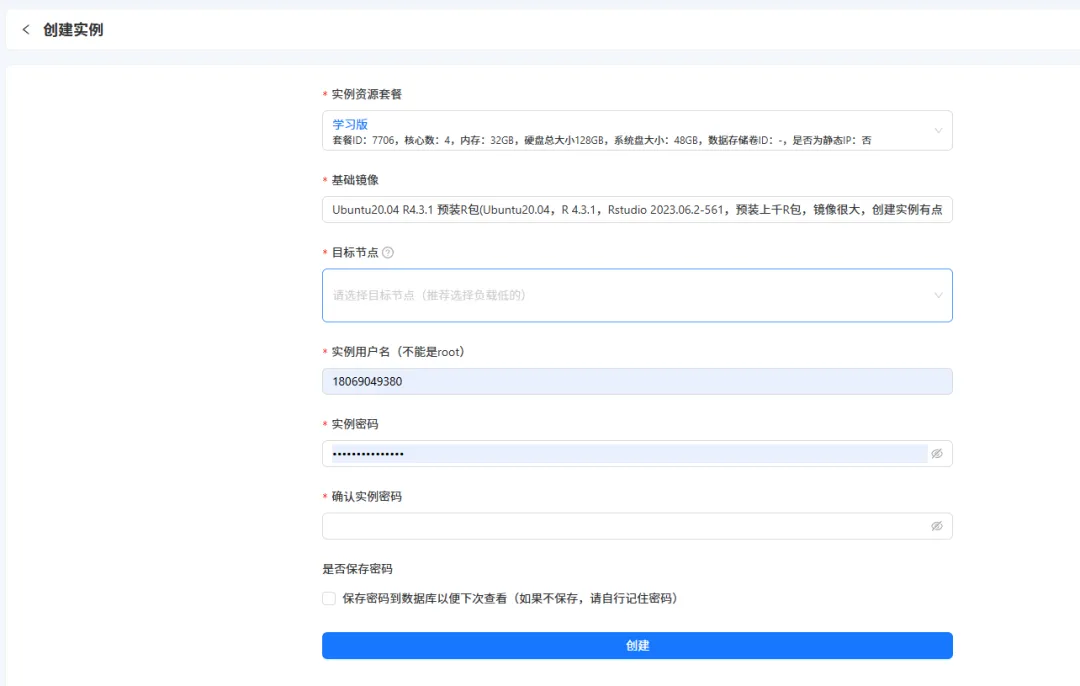Image resolution: width=1080 pixels, height=686 pixels.
Task: Click the 基础镜像 field label
Action: pyautogui.click(x=355, y=180)
